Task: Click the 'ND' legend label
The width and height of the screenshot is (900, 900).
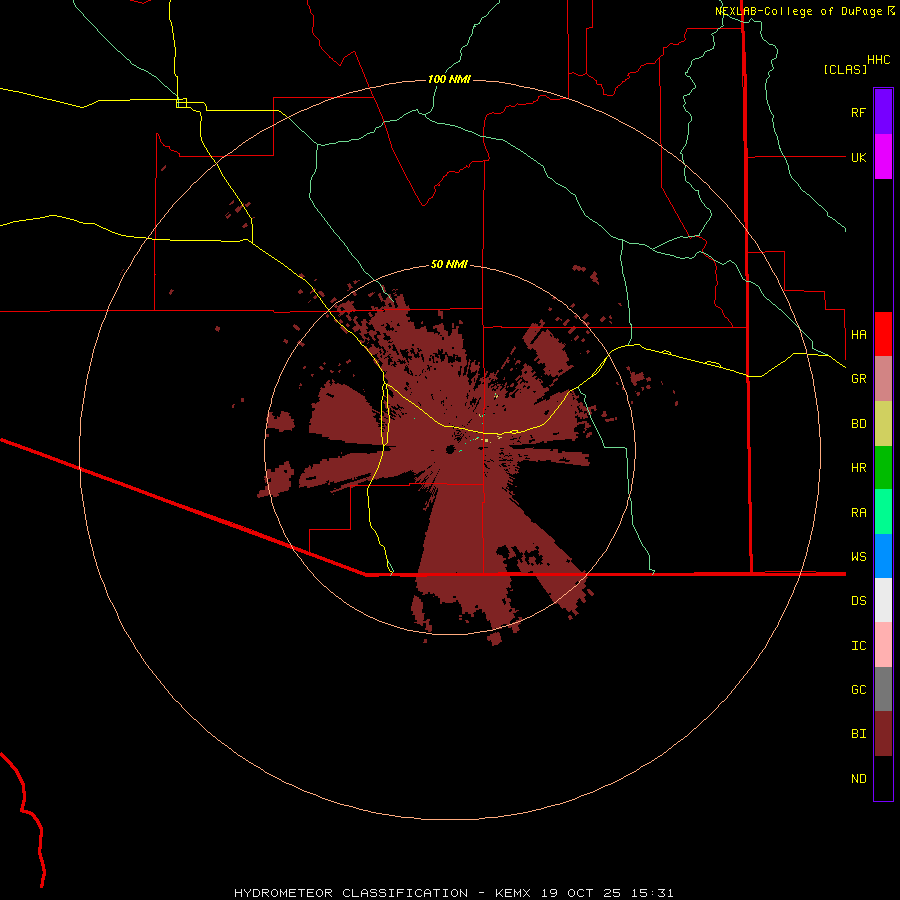Action: click(x=858, y=779)
